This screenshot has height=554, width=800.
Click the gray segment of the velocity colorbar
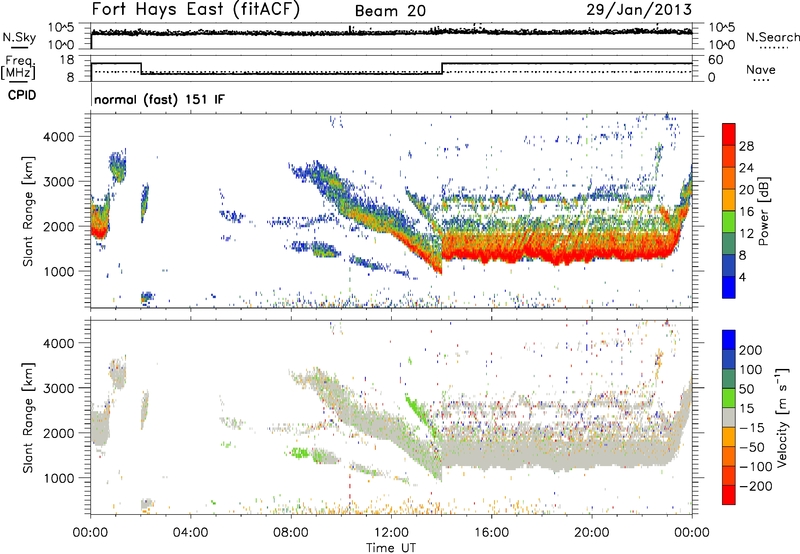pos(729,417)
